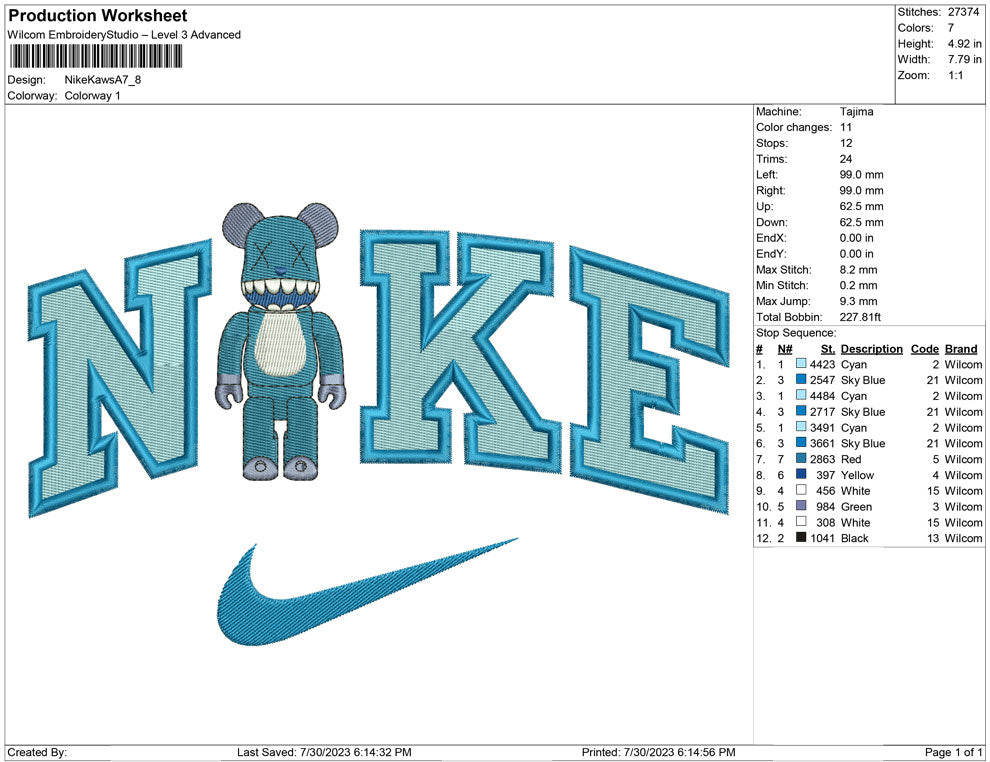990x762 pixels.
Task: Click the Wilcom EmbroideryStudio Level 3 Advanced line
Action: coord(124,35)
